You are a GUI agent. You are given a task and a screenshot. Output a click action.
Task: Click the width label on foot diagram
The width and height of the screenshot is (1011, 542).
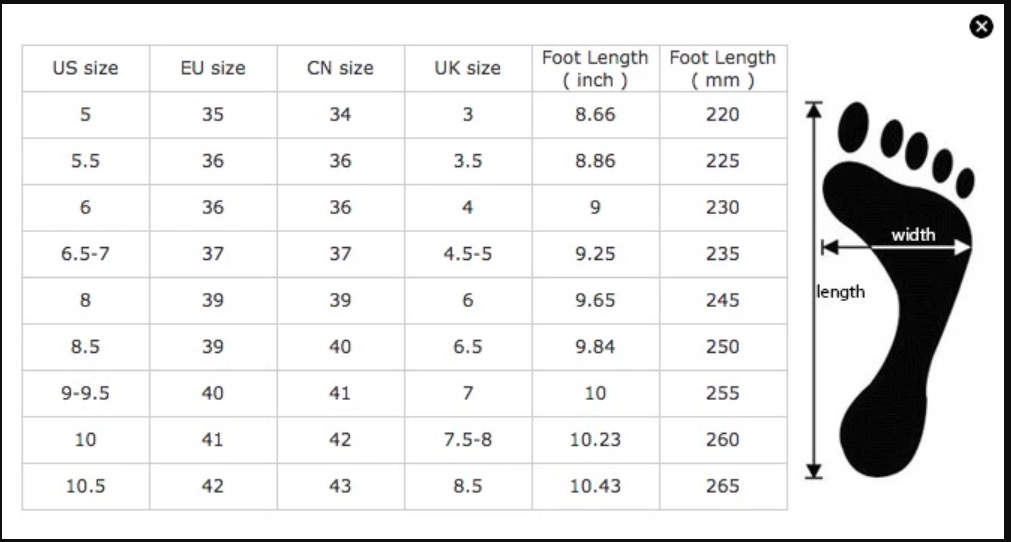click(x=913, y=235)
